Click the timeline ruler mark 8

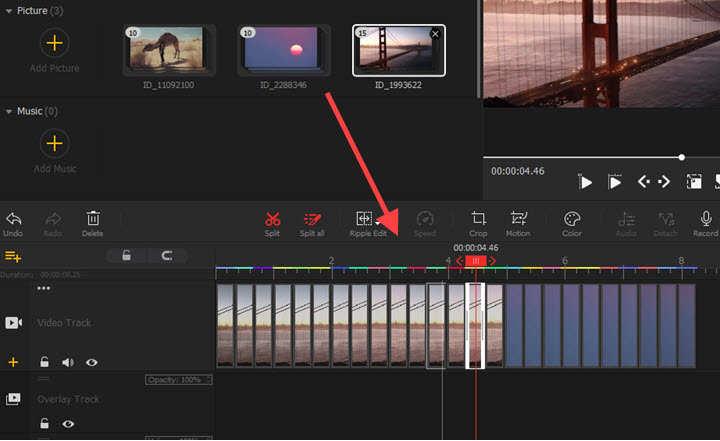pyautogui.click(x=681, y=260)
